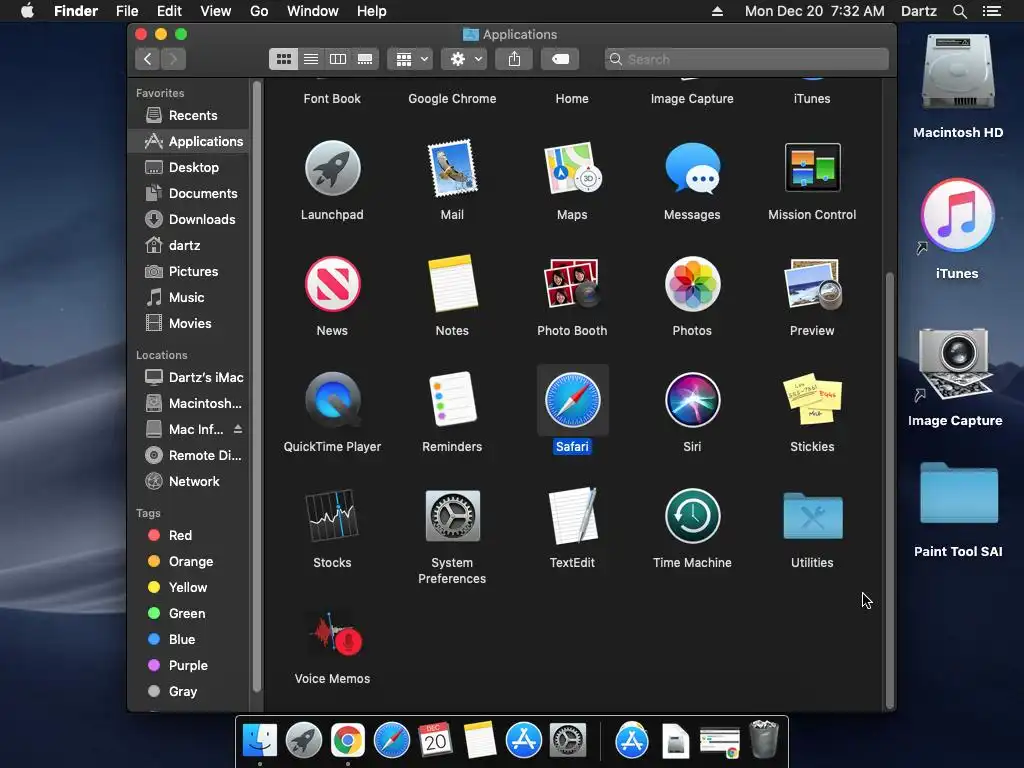1024x768 pixels.
Task: Open Spotlight search in the menu bar
Action: (959, 11)
